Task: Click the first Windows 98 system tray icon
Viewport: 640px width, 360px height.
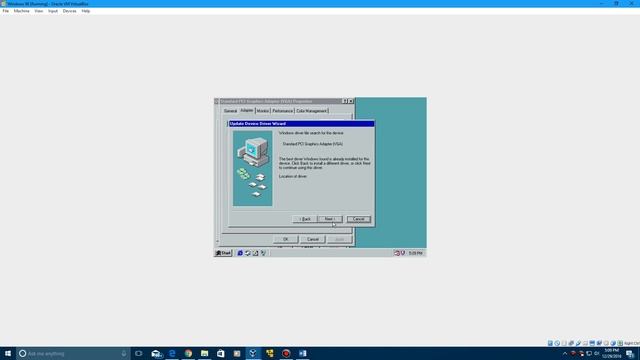Action: pyautogui.click(x=396, y=253)
